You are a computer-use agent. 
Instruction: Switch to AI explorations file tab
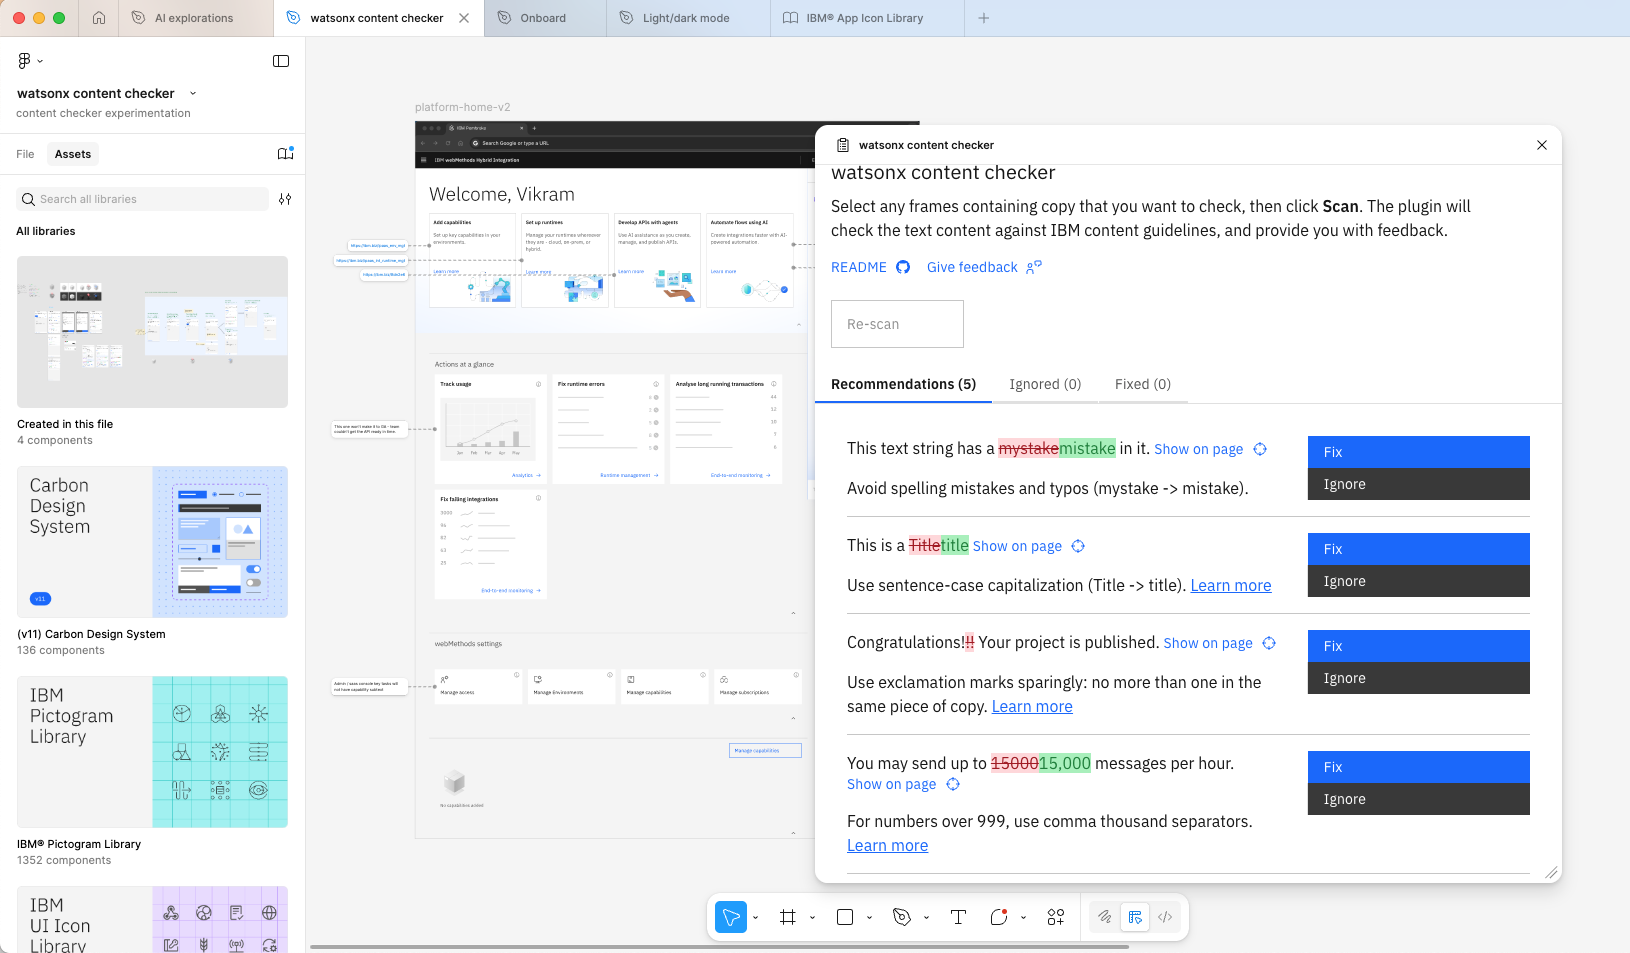pyautogui.click(x=194, y=18)
